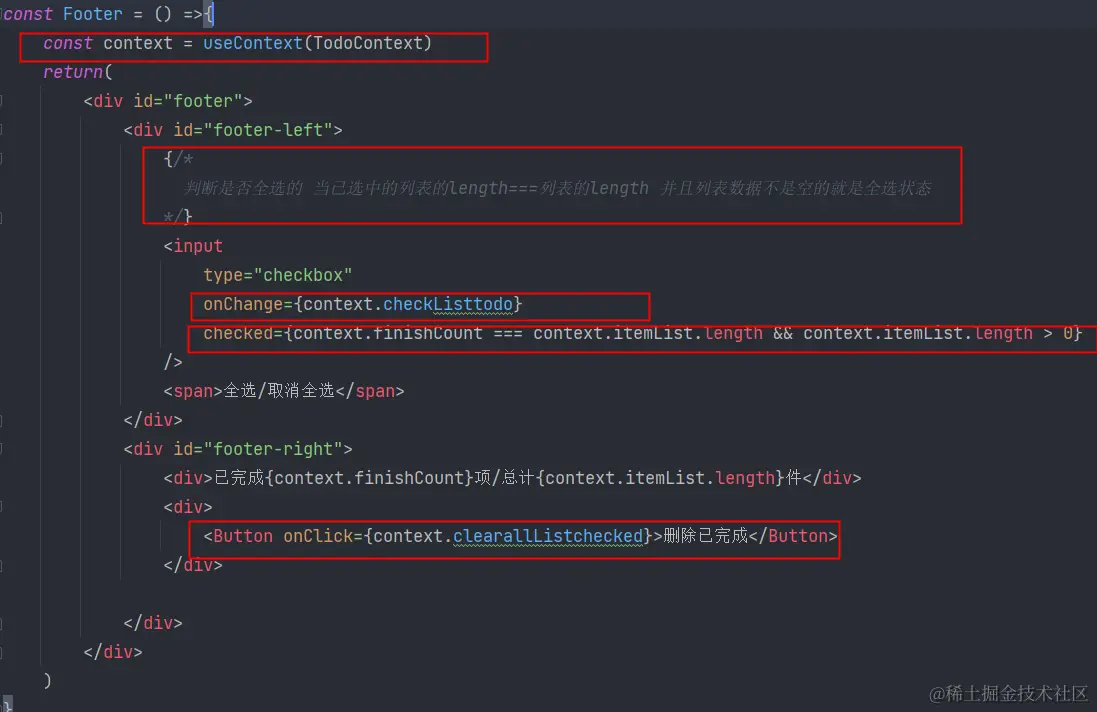The width and height of the screenshot is (1097, 712).
Task: Click the > 0 comparison at line end
Action: 1057,334
